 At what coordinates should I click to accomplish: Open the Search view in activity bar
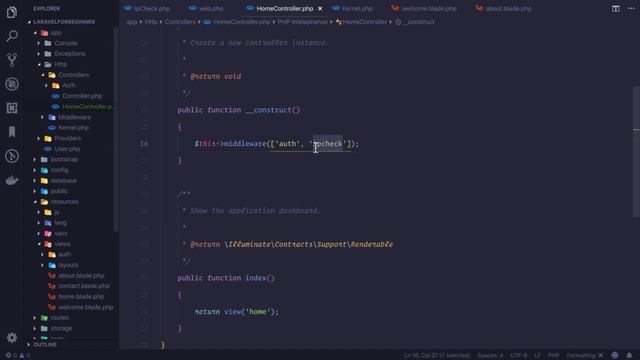click(12, 36)
